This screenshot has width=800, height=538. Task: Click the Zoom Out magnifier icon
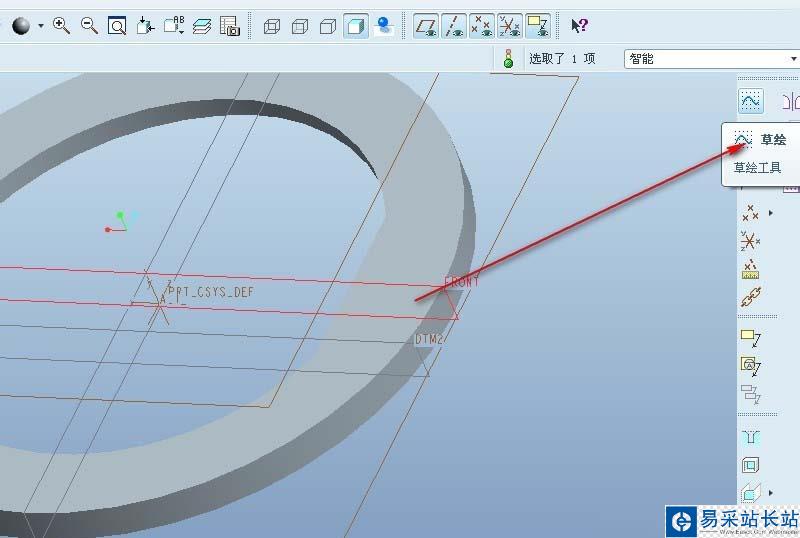tap(90, 26)
